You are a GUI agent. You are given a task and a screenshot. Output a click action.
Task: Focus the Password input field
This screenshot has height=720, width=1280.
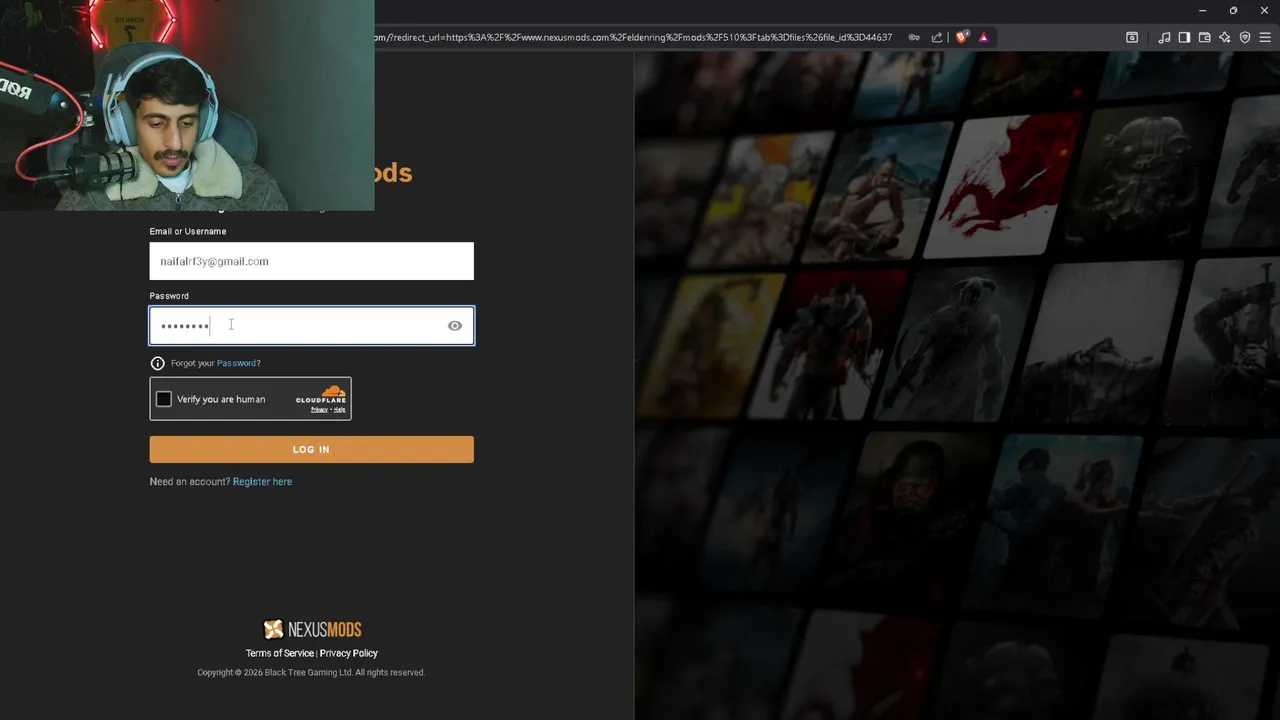tap(311, 325)
